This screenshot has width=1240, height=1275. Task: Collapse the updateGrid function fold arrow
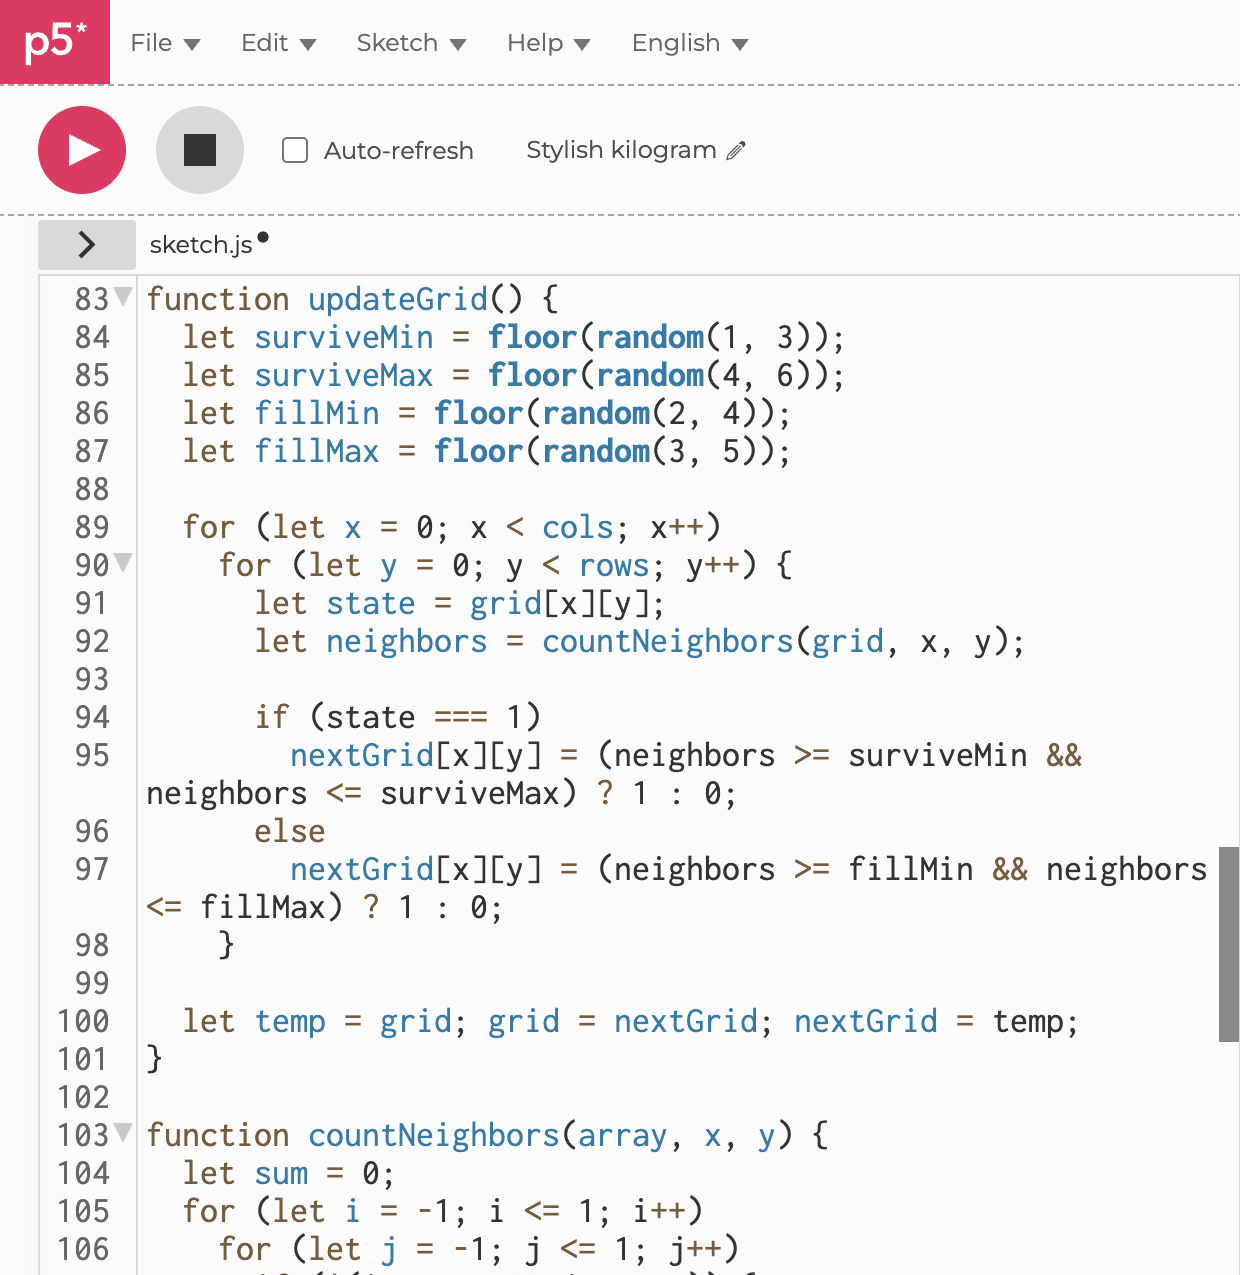pyautogui.click(x=123, y=296)
